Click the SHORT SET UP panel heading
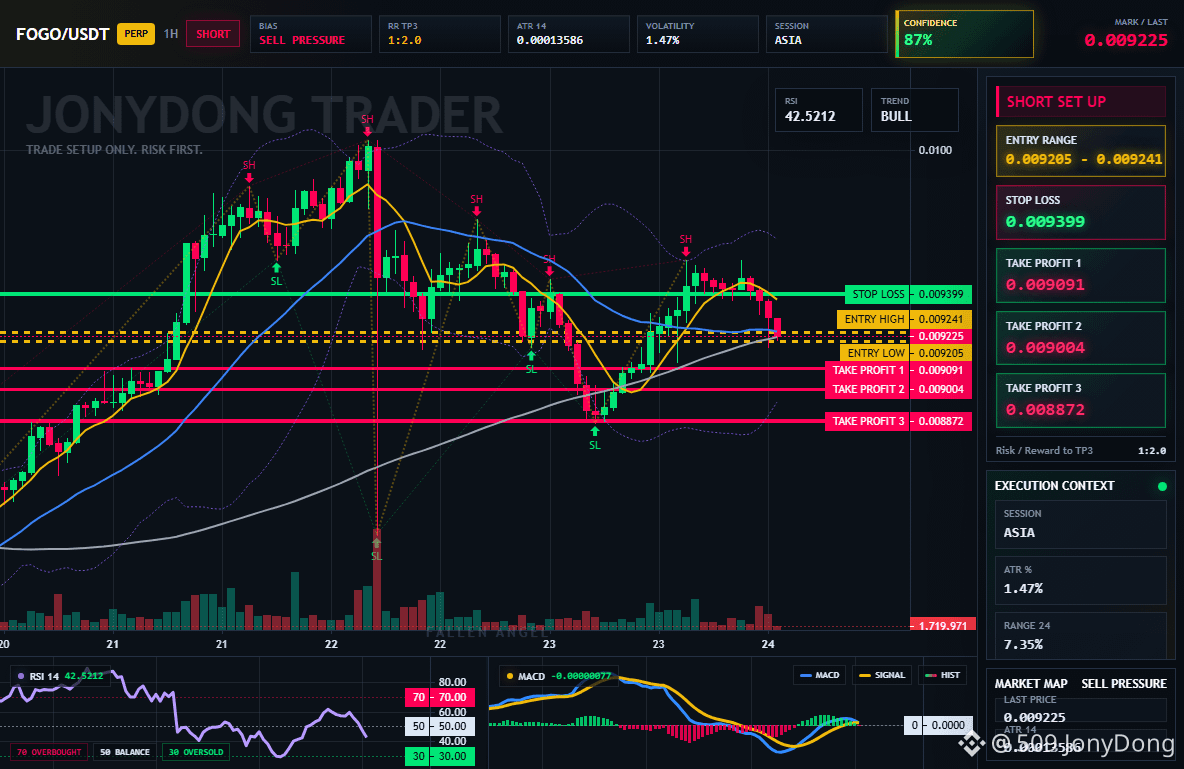 (x=1081, y=102)
